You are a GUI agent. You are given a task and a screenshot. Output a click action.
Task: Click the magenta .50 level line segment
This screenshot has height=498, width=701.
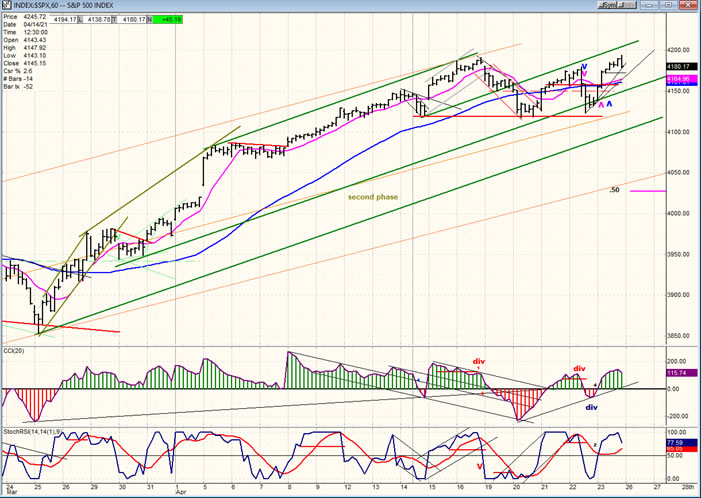648,191
